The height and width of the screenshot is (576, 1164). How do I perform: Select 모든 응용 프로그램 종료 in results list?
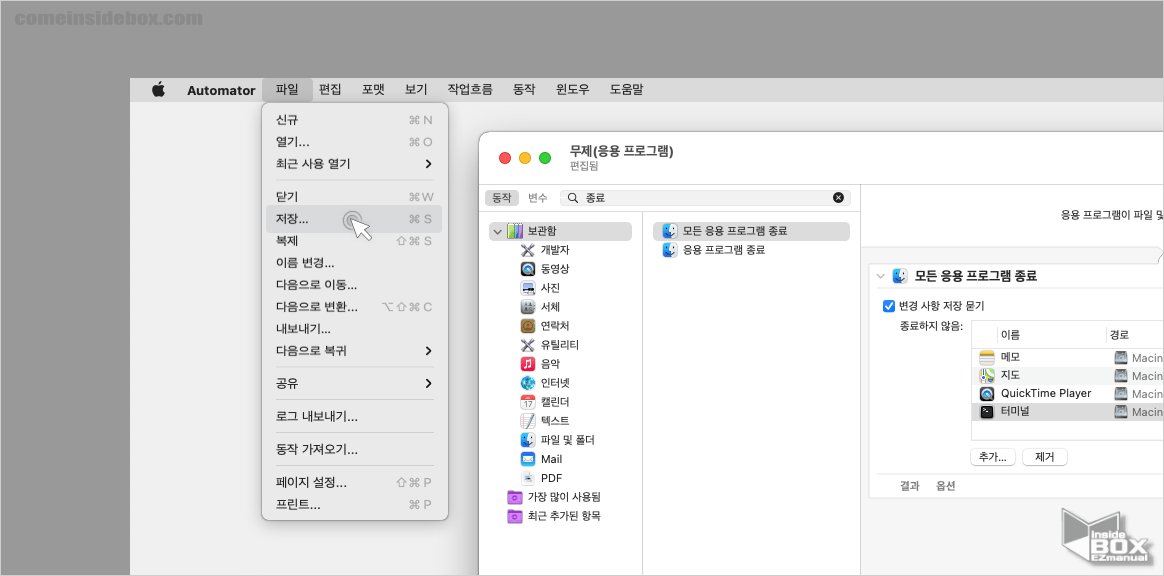click(751, 231)
